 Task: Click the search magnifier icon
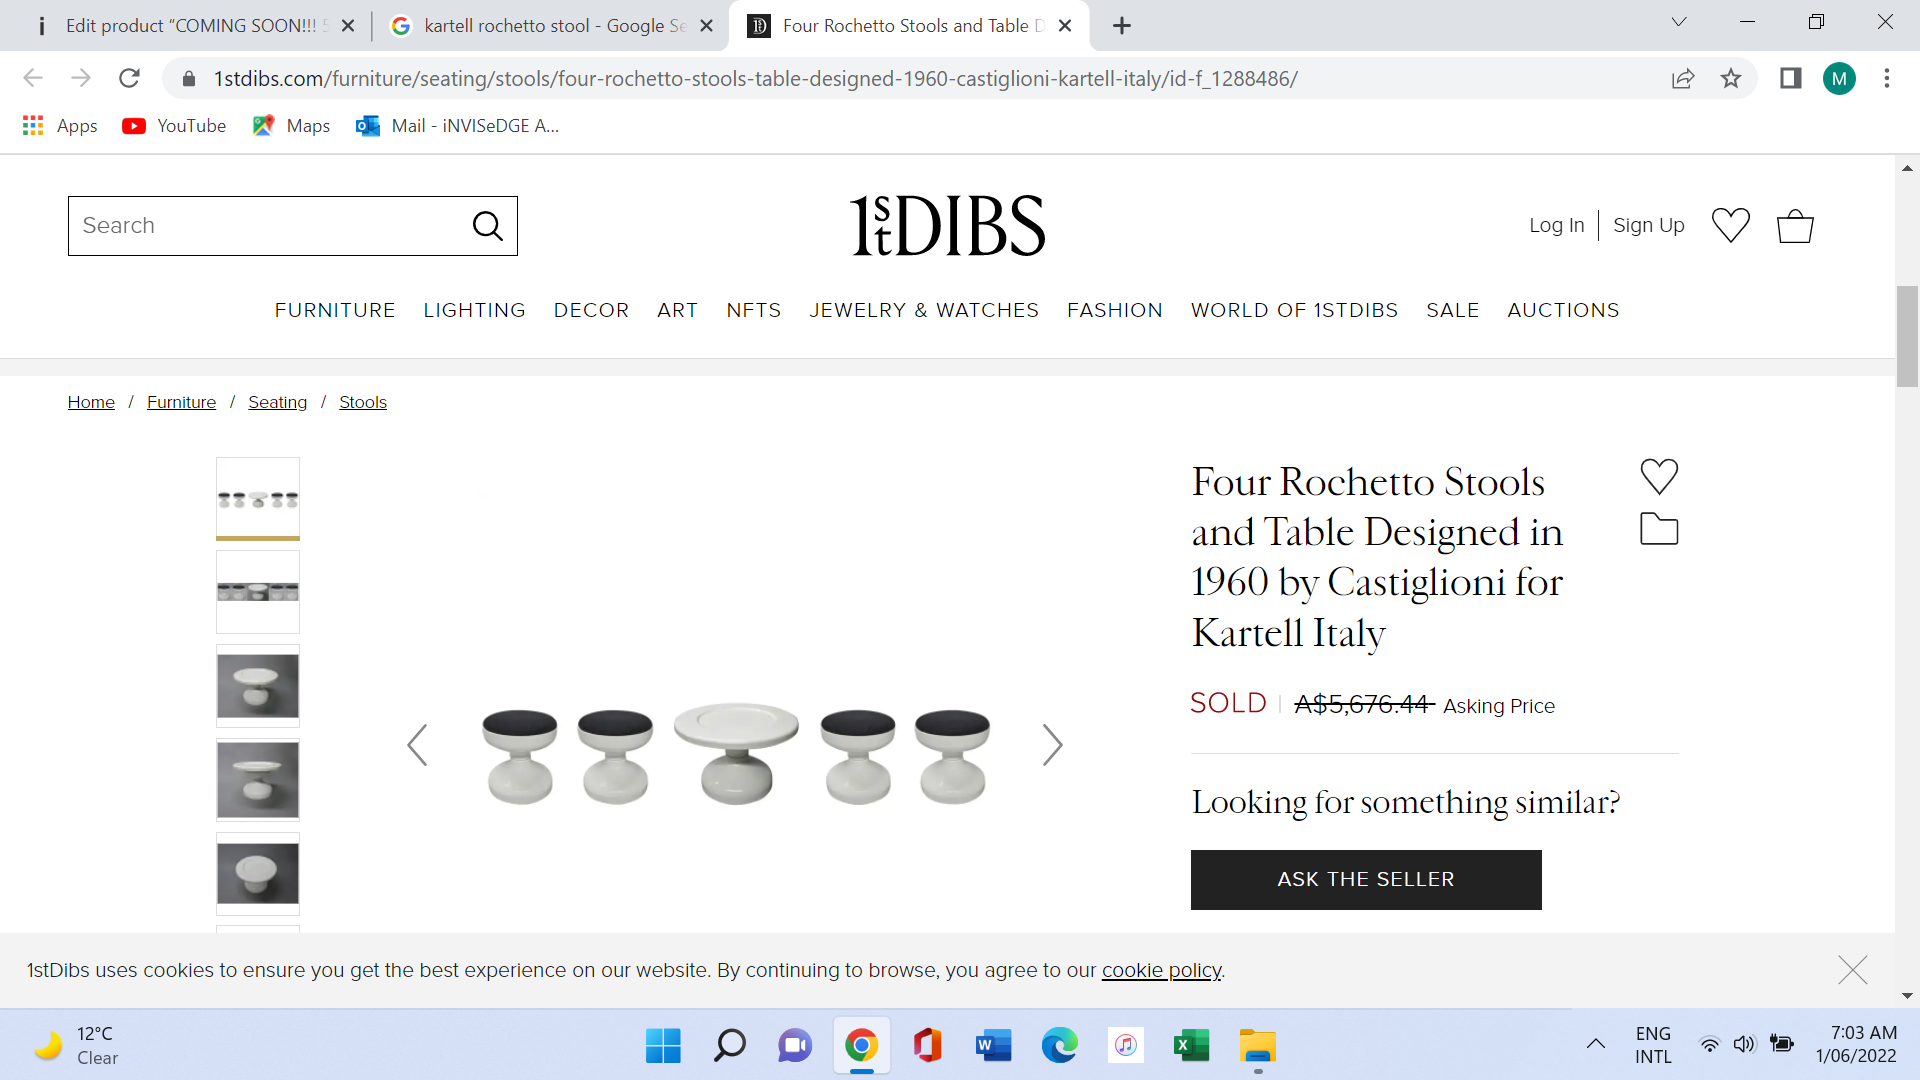click(x=487, y=226)
